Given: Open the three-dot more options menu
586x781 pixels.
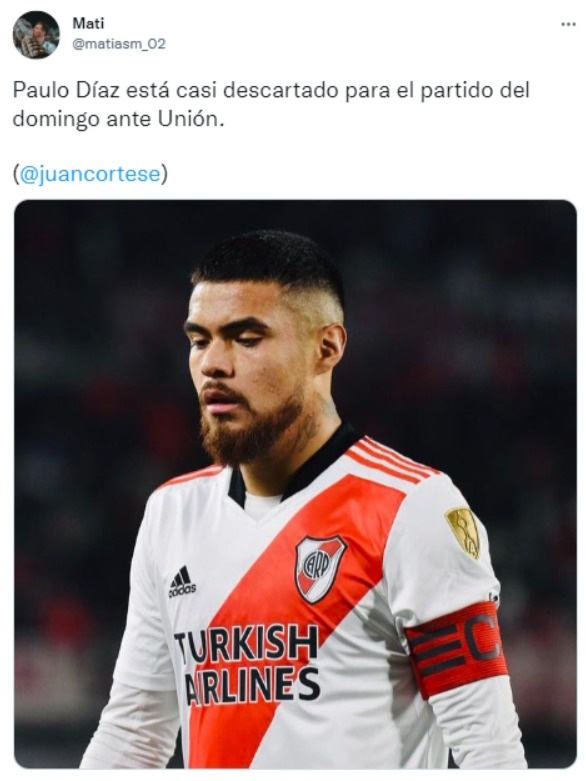Looking at the screenshot, I should (568, 24).
